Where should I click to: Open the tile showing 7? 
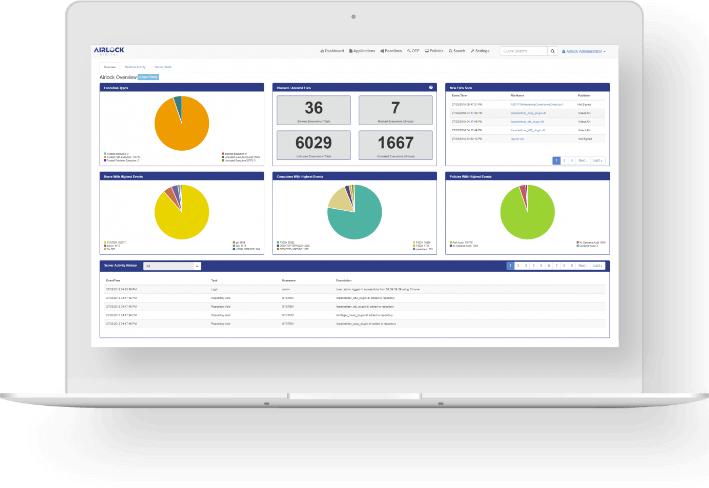click(396, 109)
